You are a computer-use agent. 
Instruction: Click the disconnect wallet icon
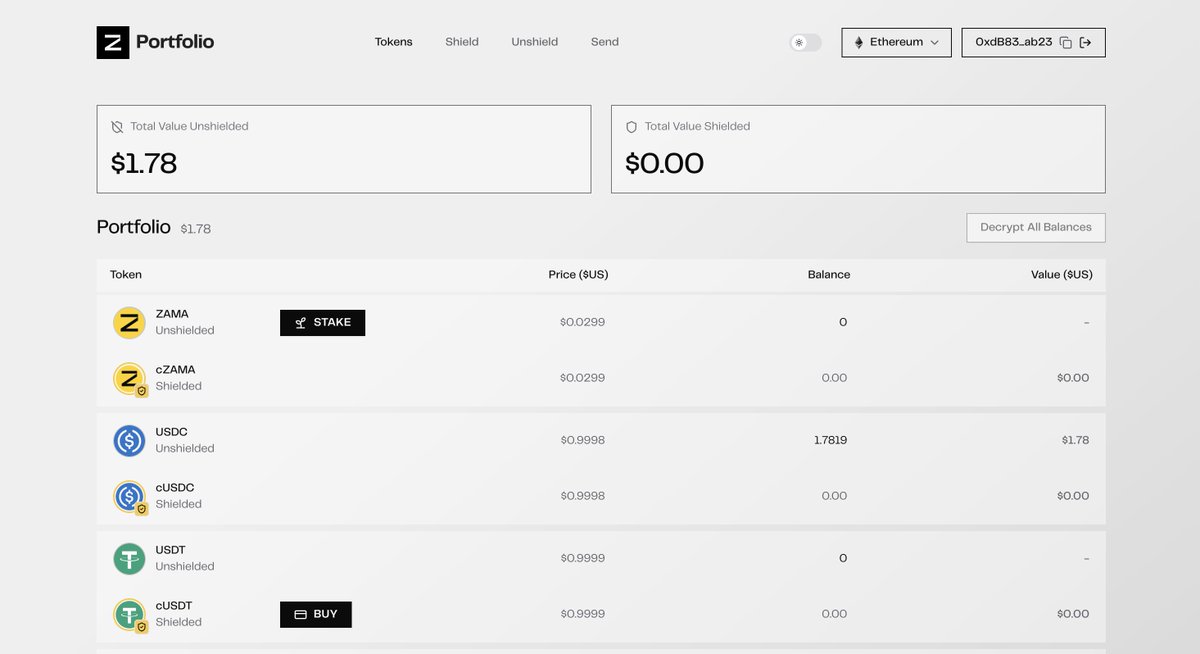(1085, 43)
